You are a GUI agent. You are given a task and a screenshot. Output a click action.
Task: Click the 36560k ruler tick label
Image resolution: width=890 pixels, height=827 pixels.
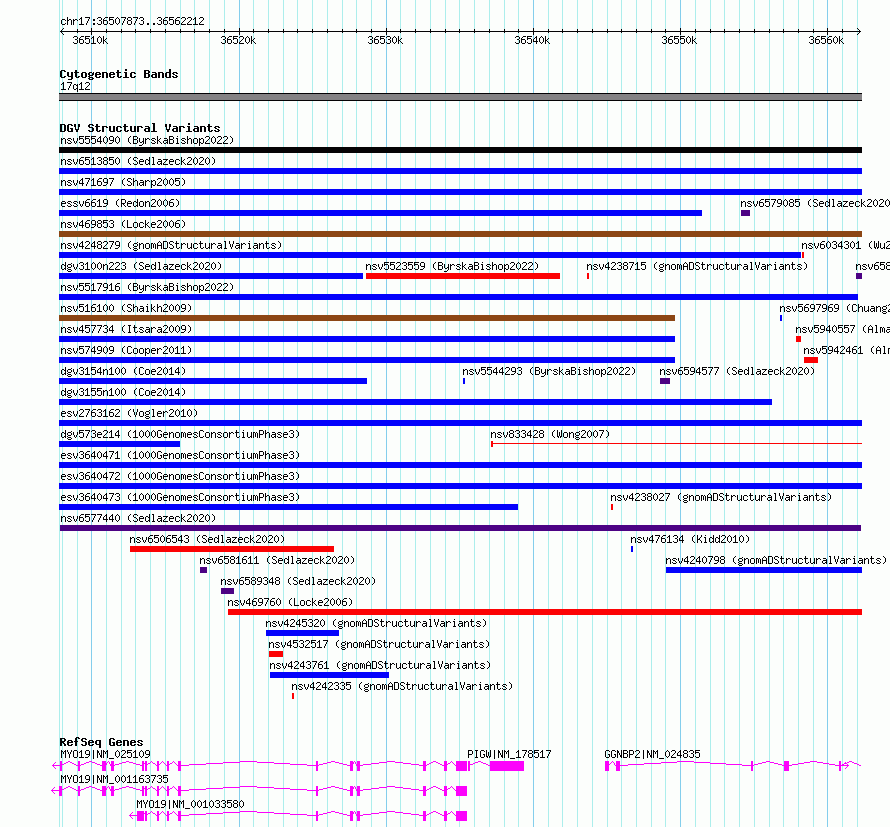tap(826, 40)
